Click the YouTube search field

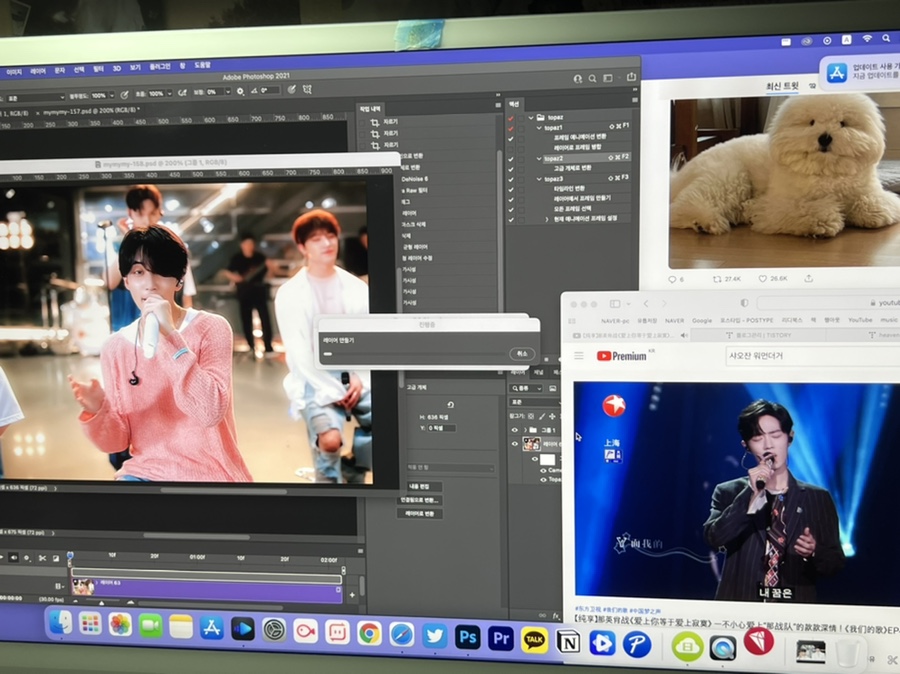pos(813,355)
